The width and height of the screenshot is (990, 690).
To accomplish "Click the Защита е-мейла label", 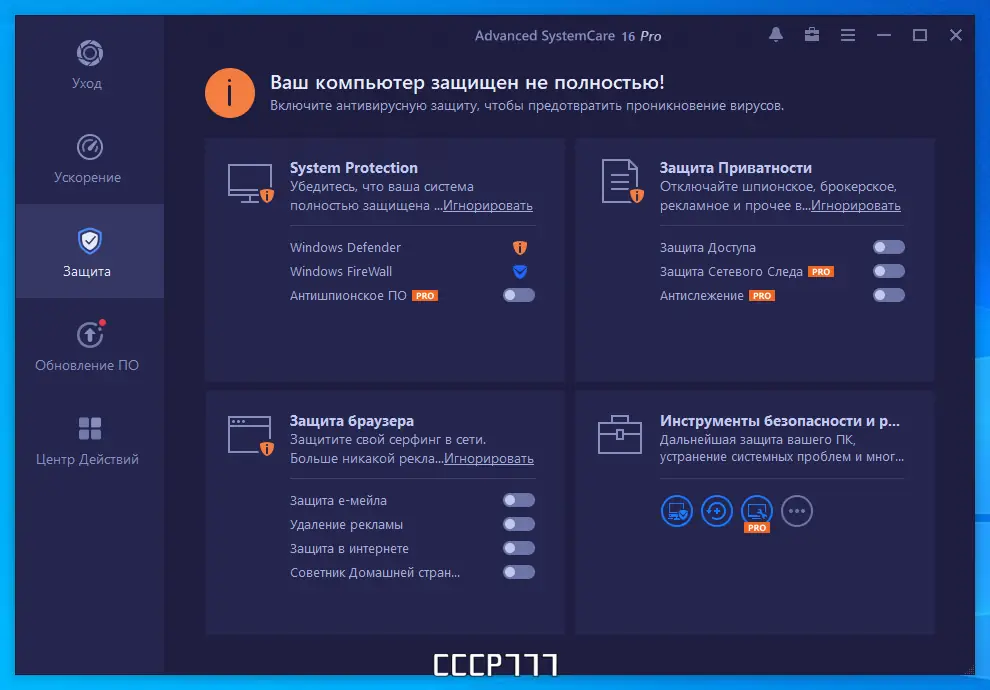I will pos(338,501).
